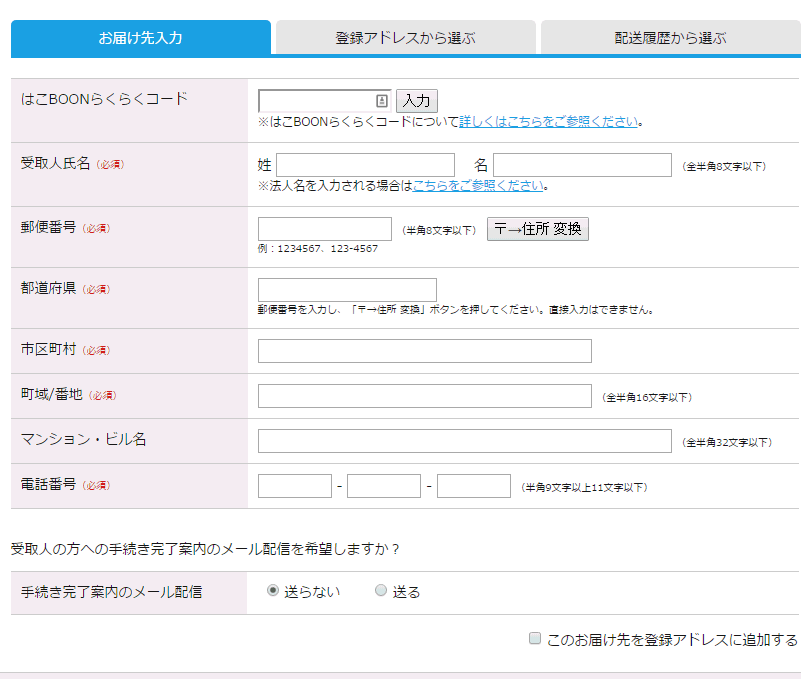Open the 配送履歴から選ぶ tab
The image size is (801, 679).
[670, 39]
